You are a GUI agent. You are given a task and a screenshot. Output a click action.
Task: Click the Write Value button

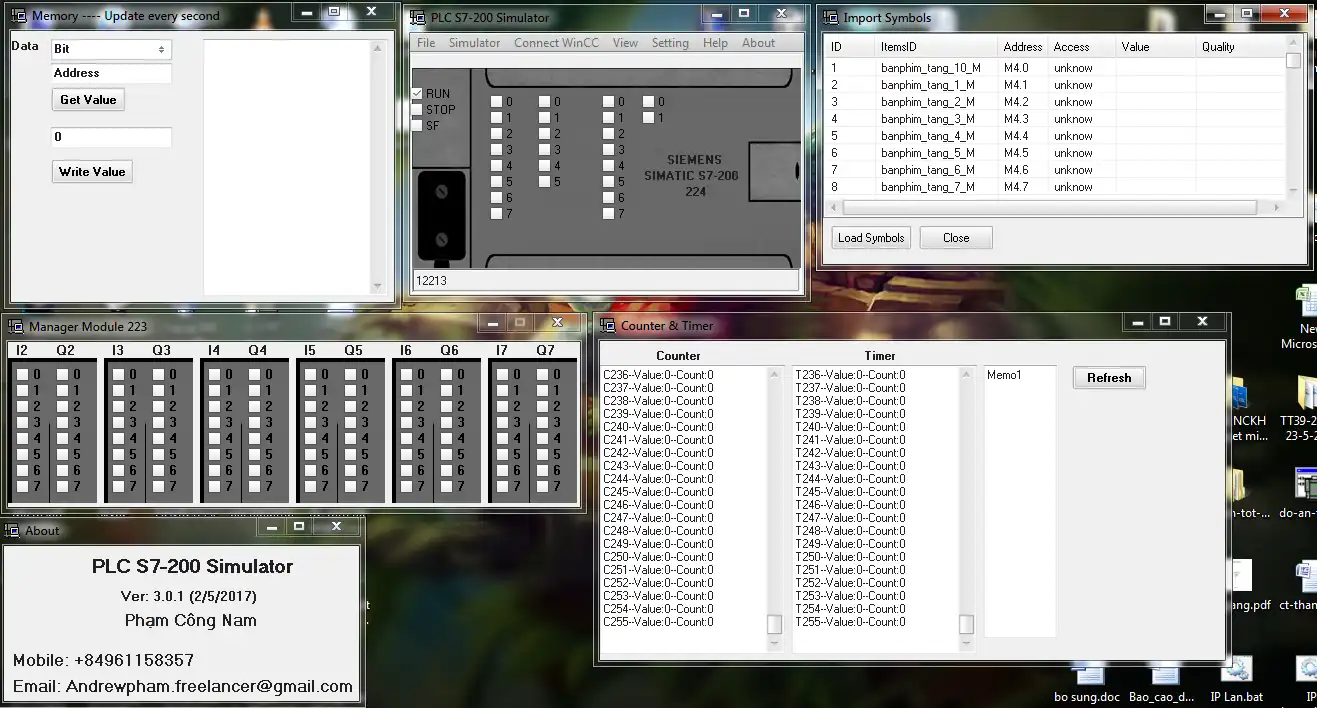pyautogui.click(x=92, y=172)
